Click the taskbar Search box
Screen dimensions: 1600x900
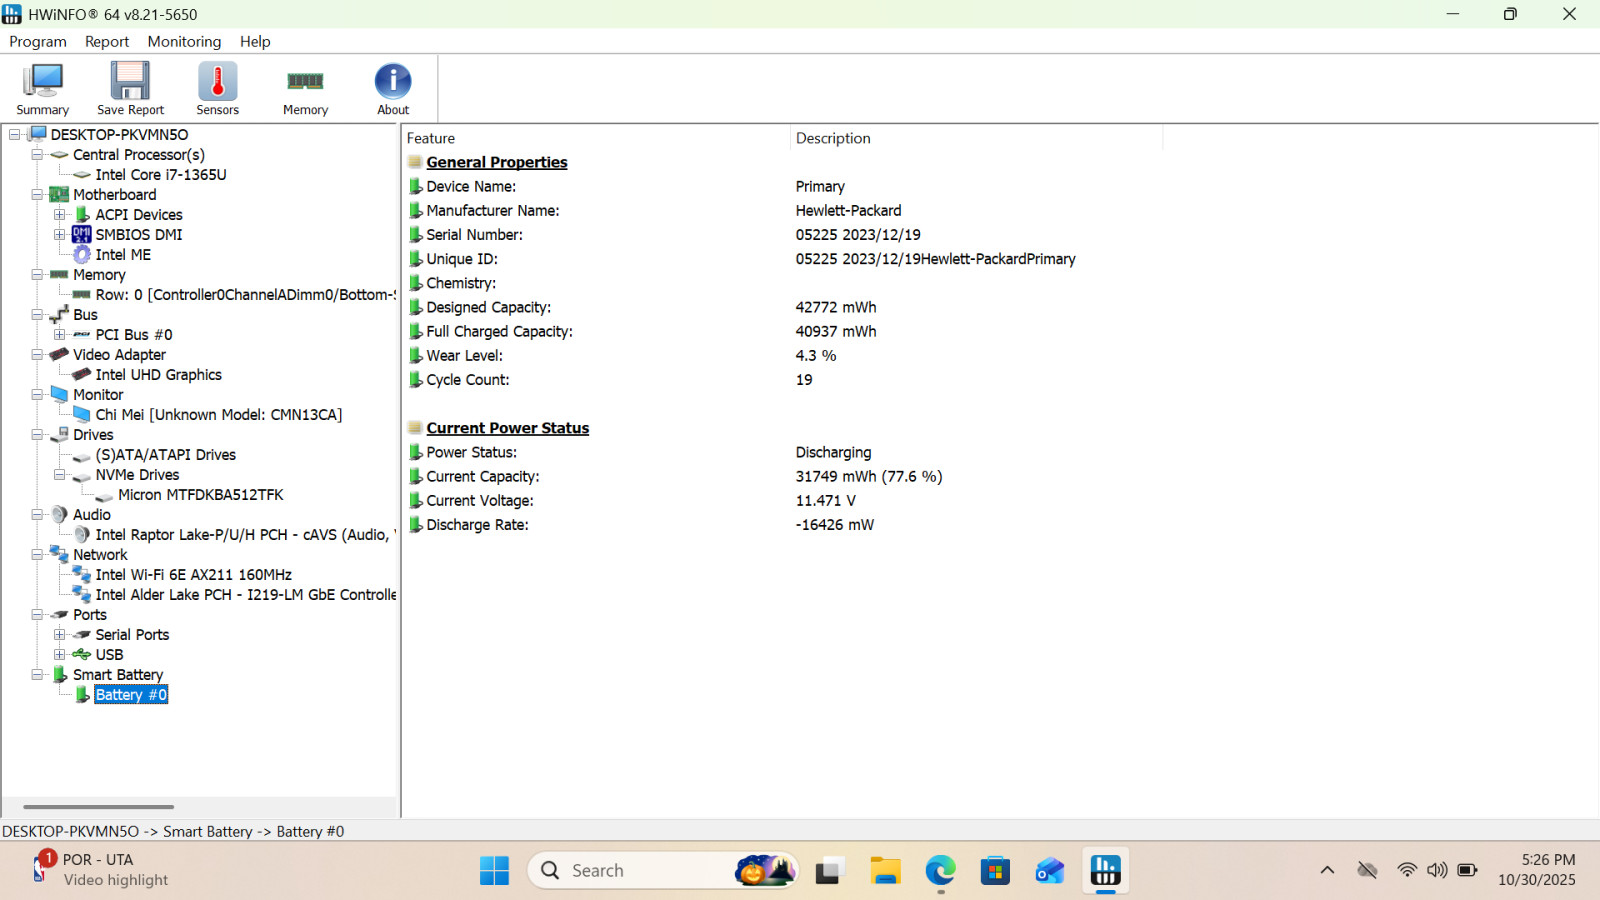[x=663, y=871]
